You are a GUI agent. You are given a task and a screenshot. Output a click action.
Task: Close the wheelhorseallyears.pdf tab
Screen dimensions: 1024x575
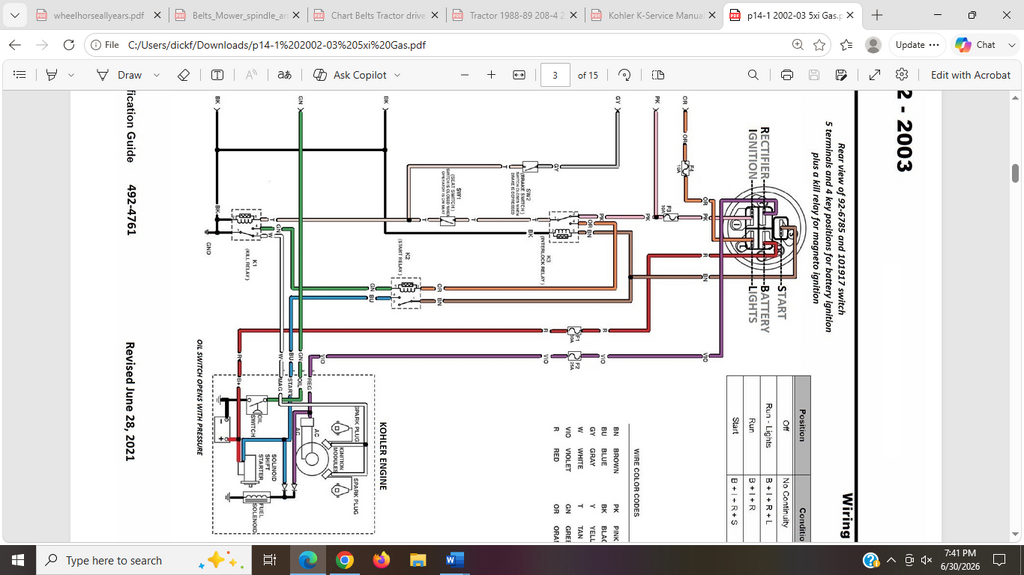pos(157,15)
